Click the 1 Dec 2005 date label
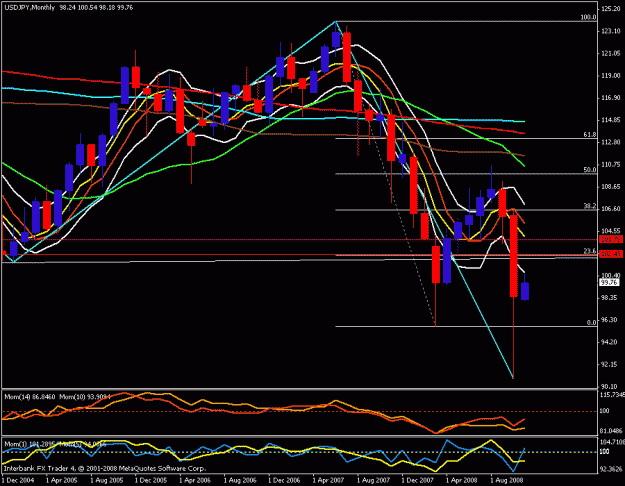This screenshot has height=486, width=625. [x=151, y=480]
